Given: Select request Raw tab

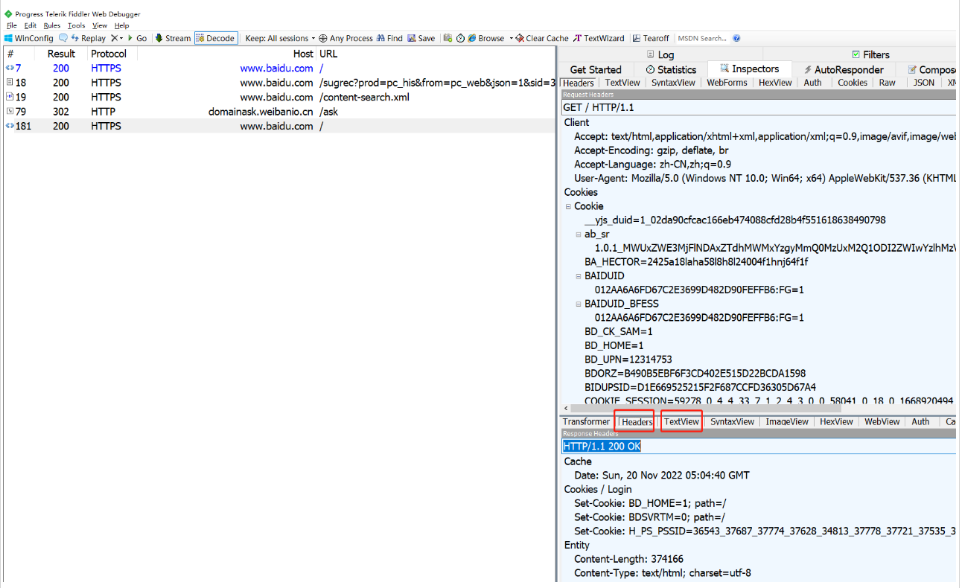Looking at the screenshot, I should click(887, 83).
